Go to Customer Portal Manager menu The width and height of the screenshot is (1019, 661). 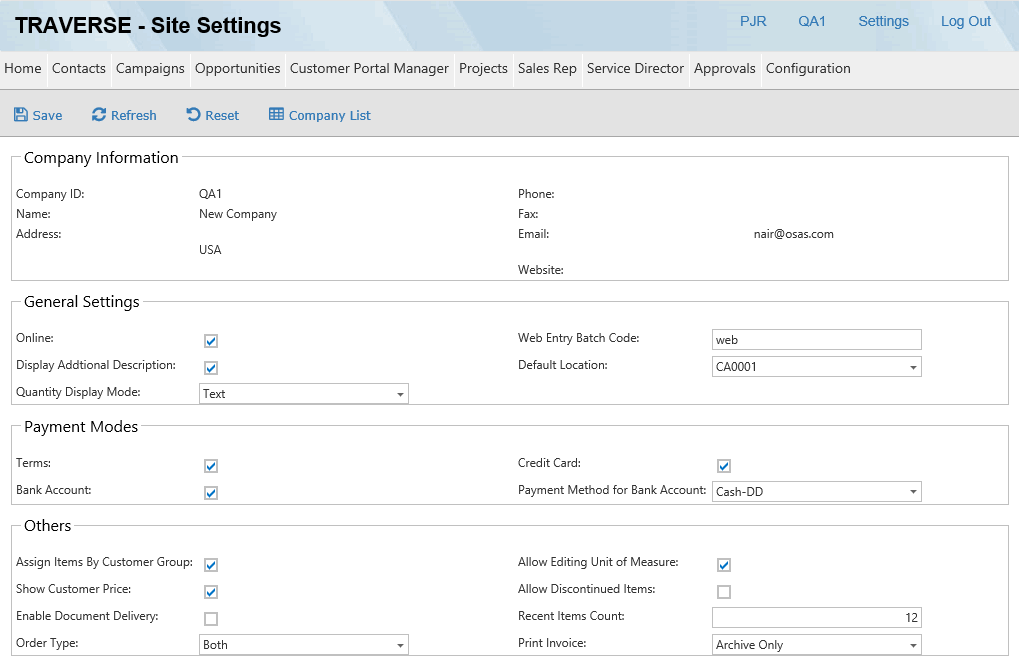(369, 69)
